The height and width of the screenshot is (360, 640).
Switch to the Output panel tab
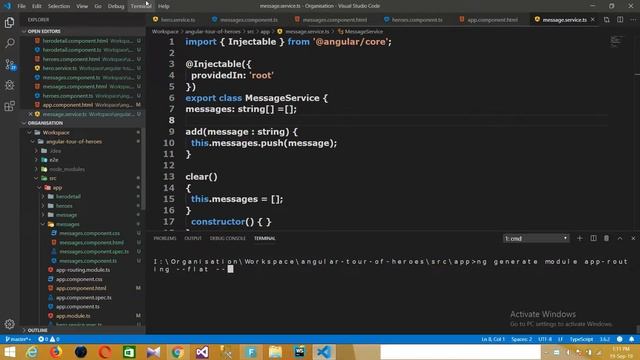(193, 238)
